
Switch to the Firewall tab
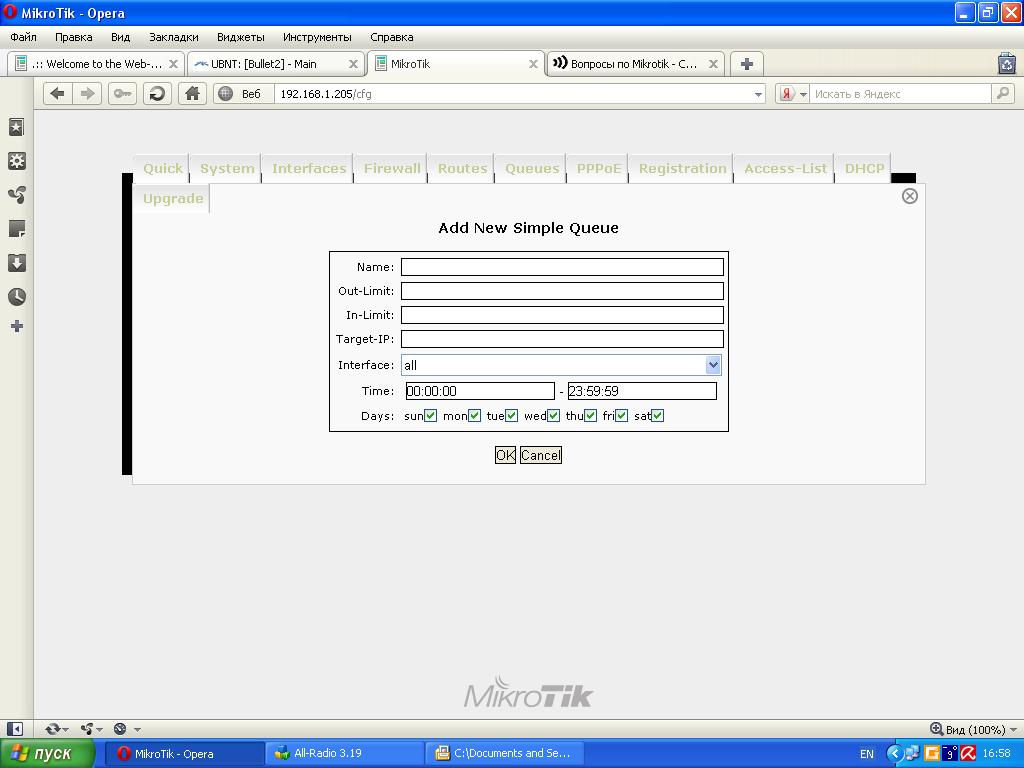(392, 168)
